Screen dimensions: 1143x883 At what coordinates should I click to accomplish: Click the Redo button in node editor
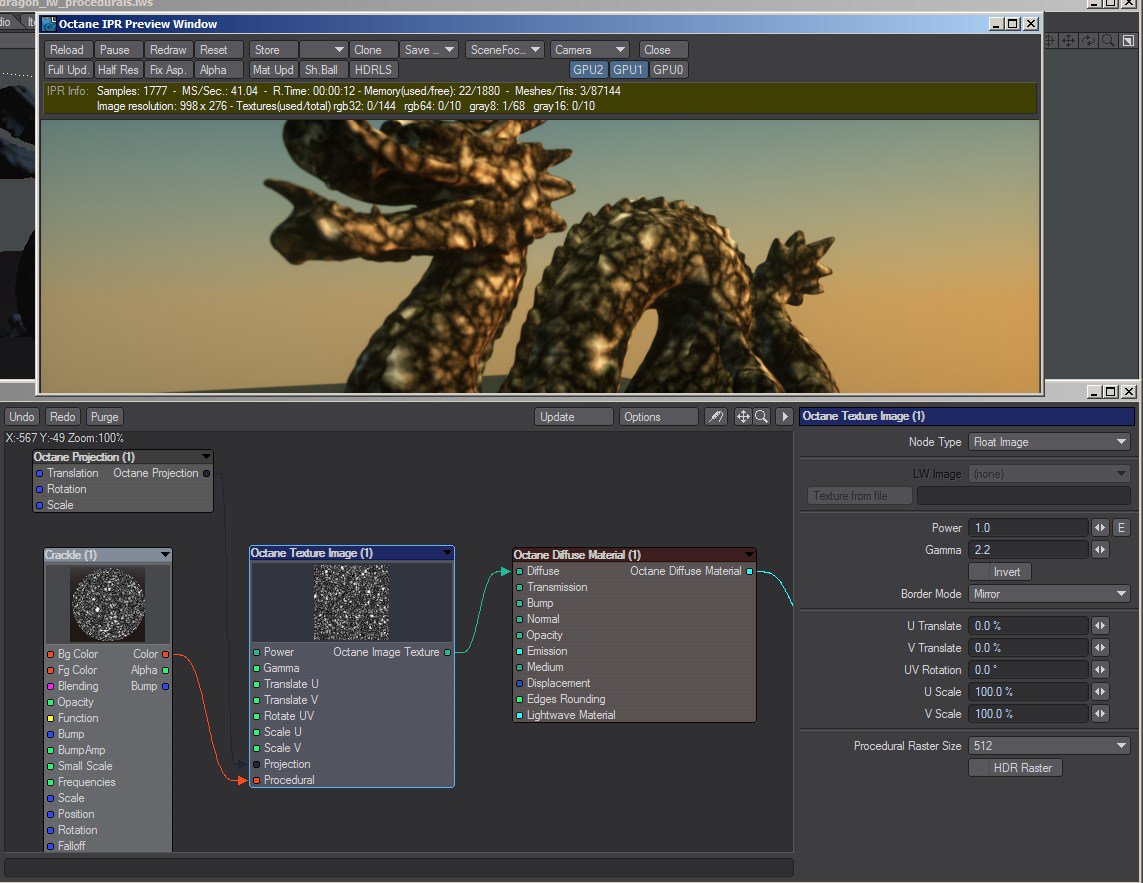[62, 416]
